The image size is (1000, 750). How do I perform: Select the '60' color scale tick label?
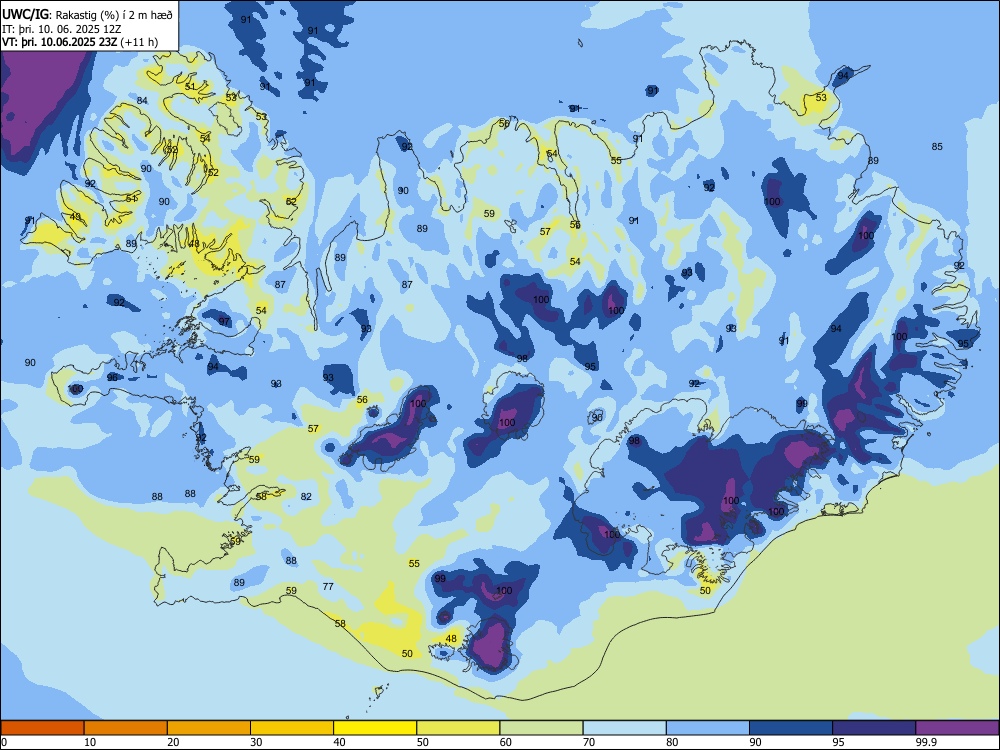pyautogui.click(x=506, y=742)
